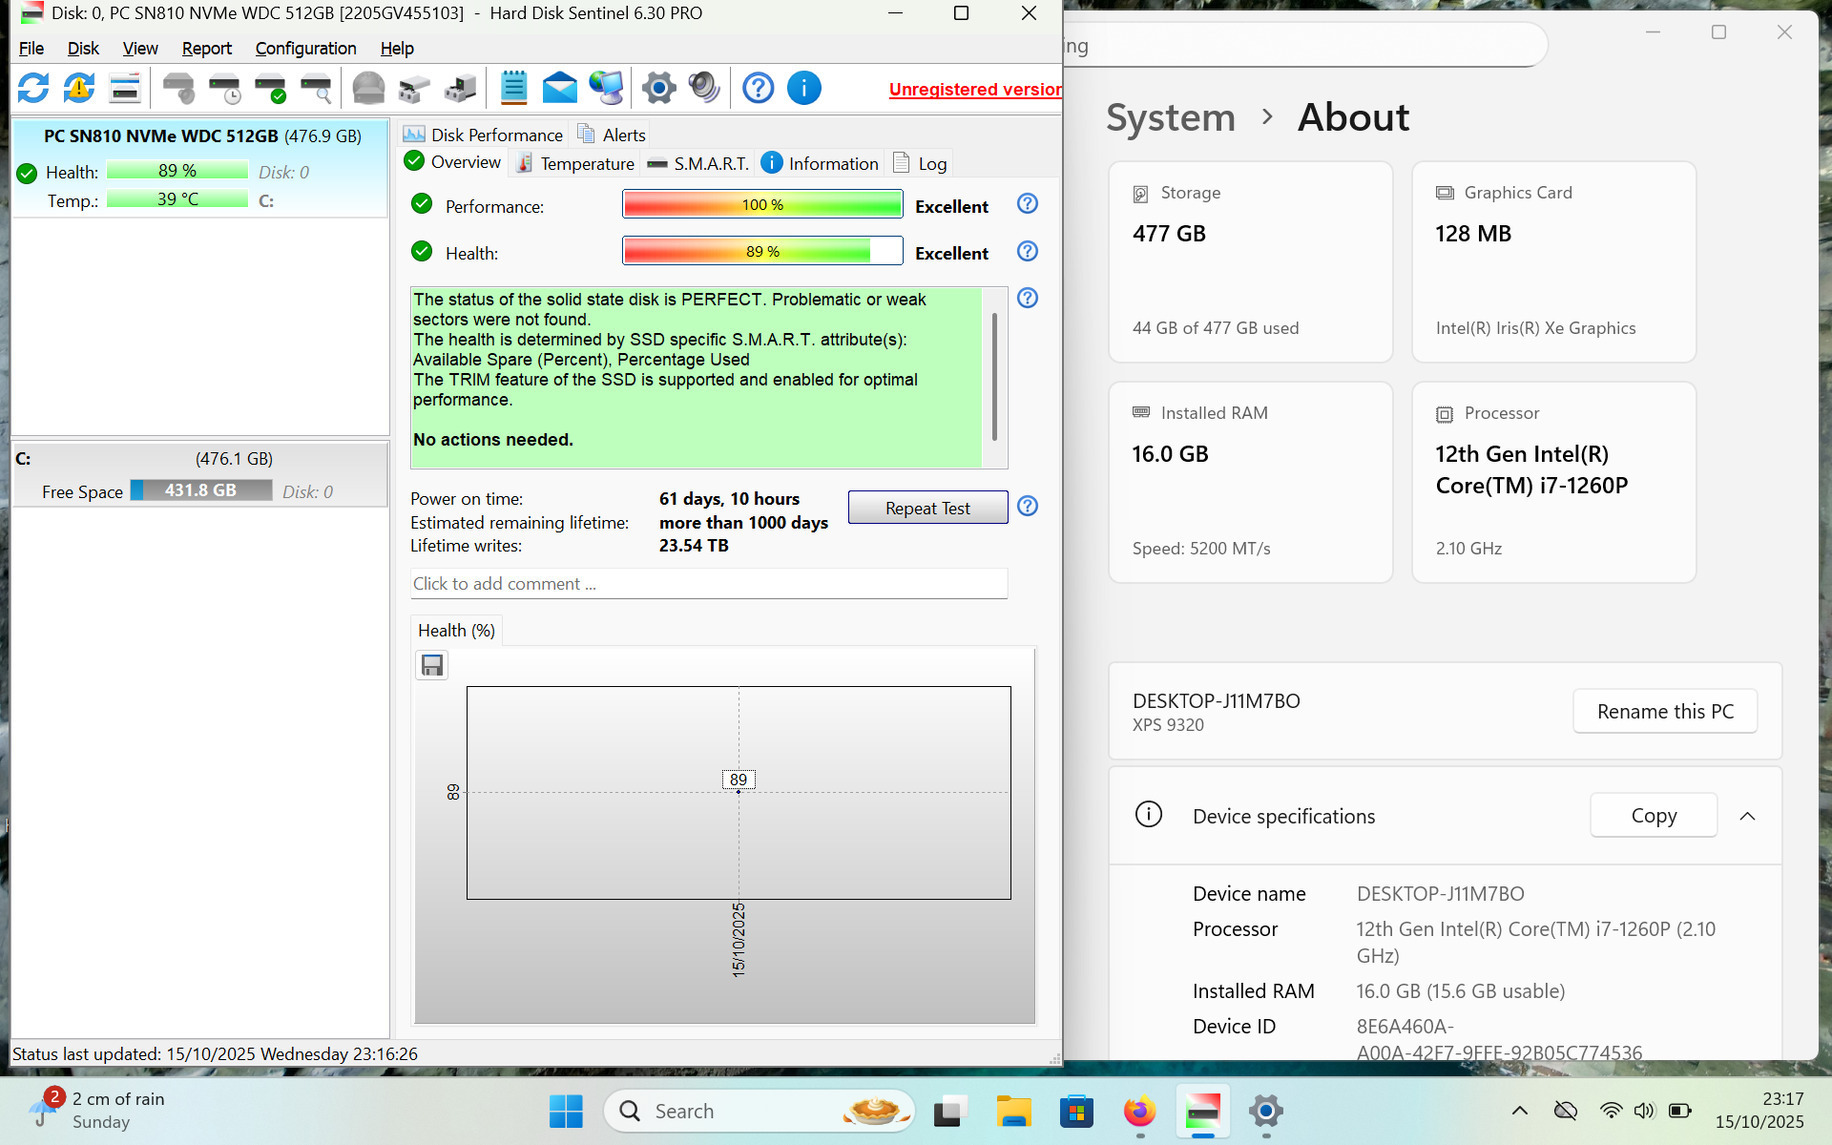Image resolution: width=1832 pixels, height=1145 pixels.
Task: Select the PC SN810 NVMe WDC 512GB disk entry
Action: tap(200, 167)
